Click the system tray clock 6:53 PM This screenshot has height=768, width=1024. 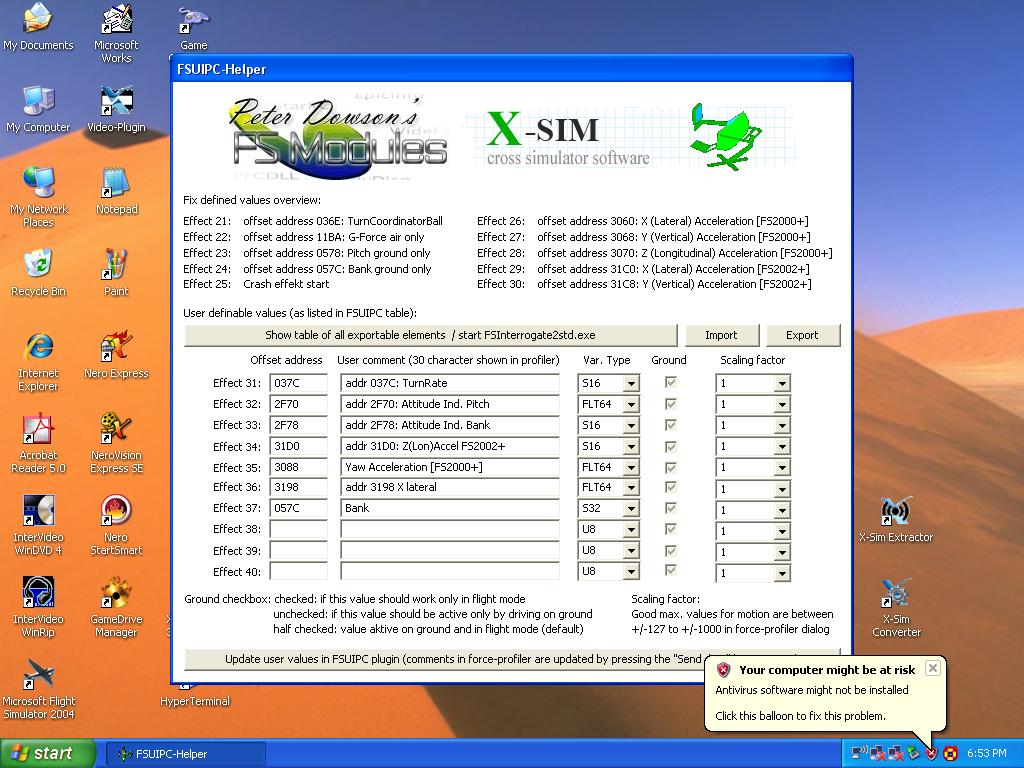pyautogui.click(x=987, y=753)
